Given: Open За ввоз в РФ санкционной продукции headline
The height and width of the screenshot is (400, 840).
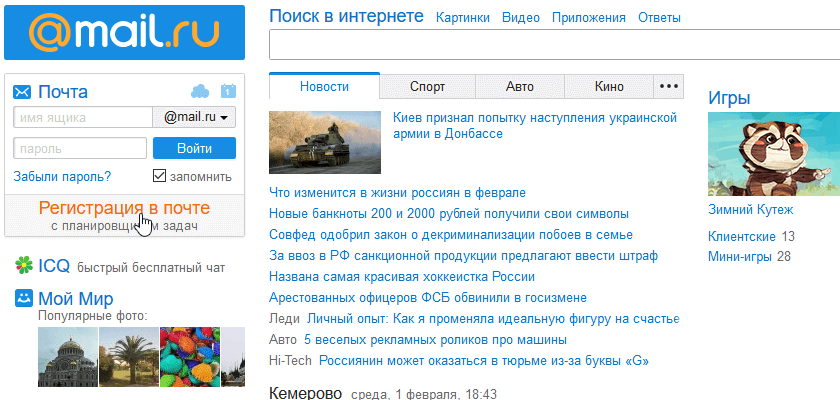Looking at the screenshot, I should [x=463, y=255].
